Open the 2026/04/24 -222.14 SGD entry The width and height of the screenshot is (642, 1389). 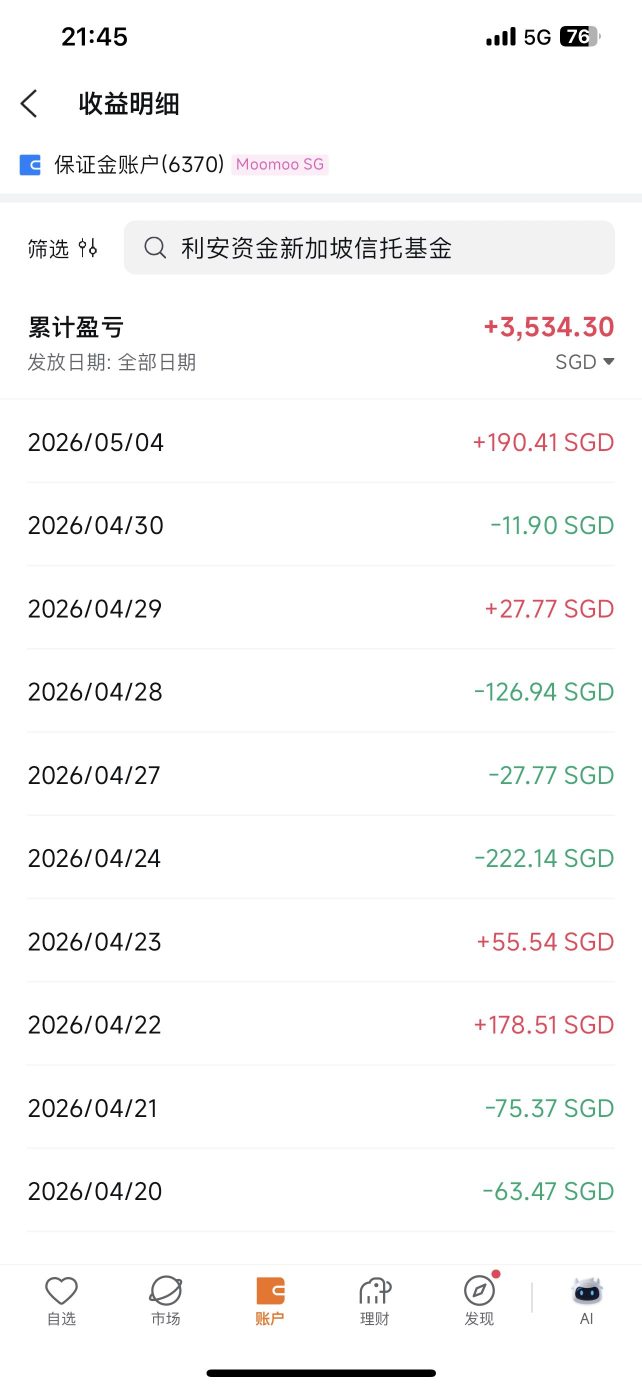click(321, 858)
